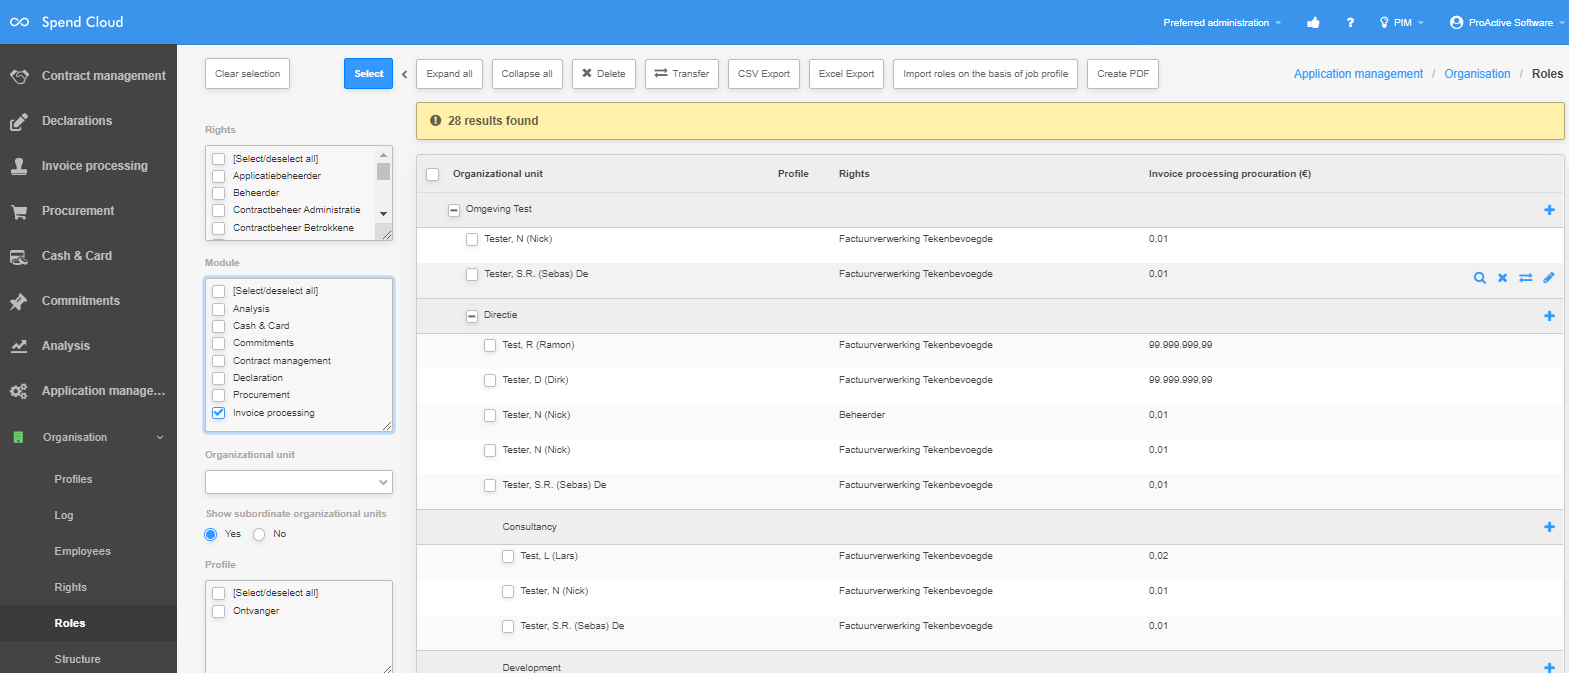Collapse the Organisation sidebar section chevron
This screenshot has width=1569, height=673.
[x=160, y=437]
